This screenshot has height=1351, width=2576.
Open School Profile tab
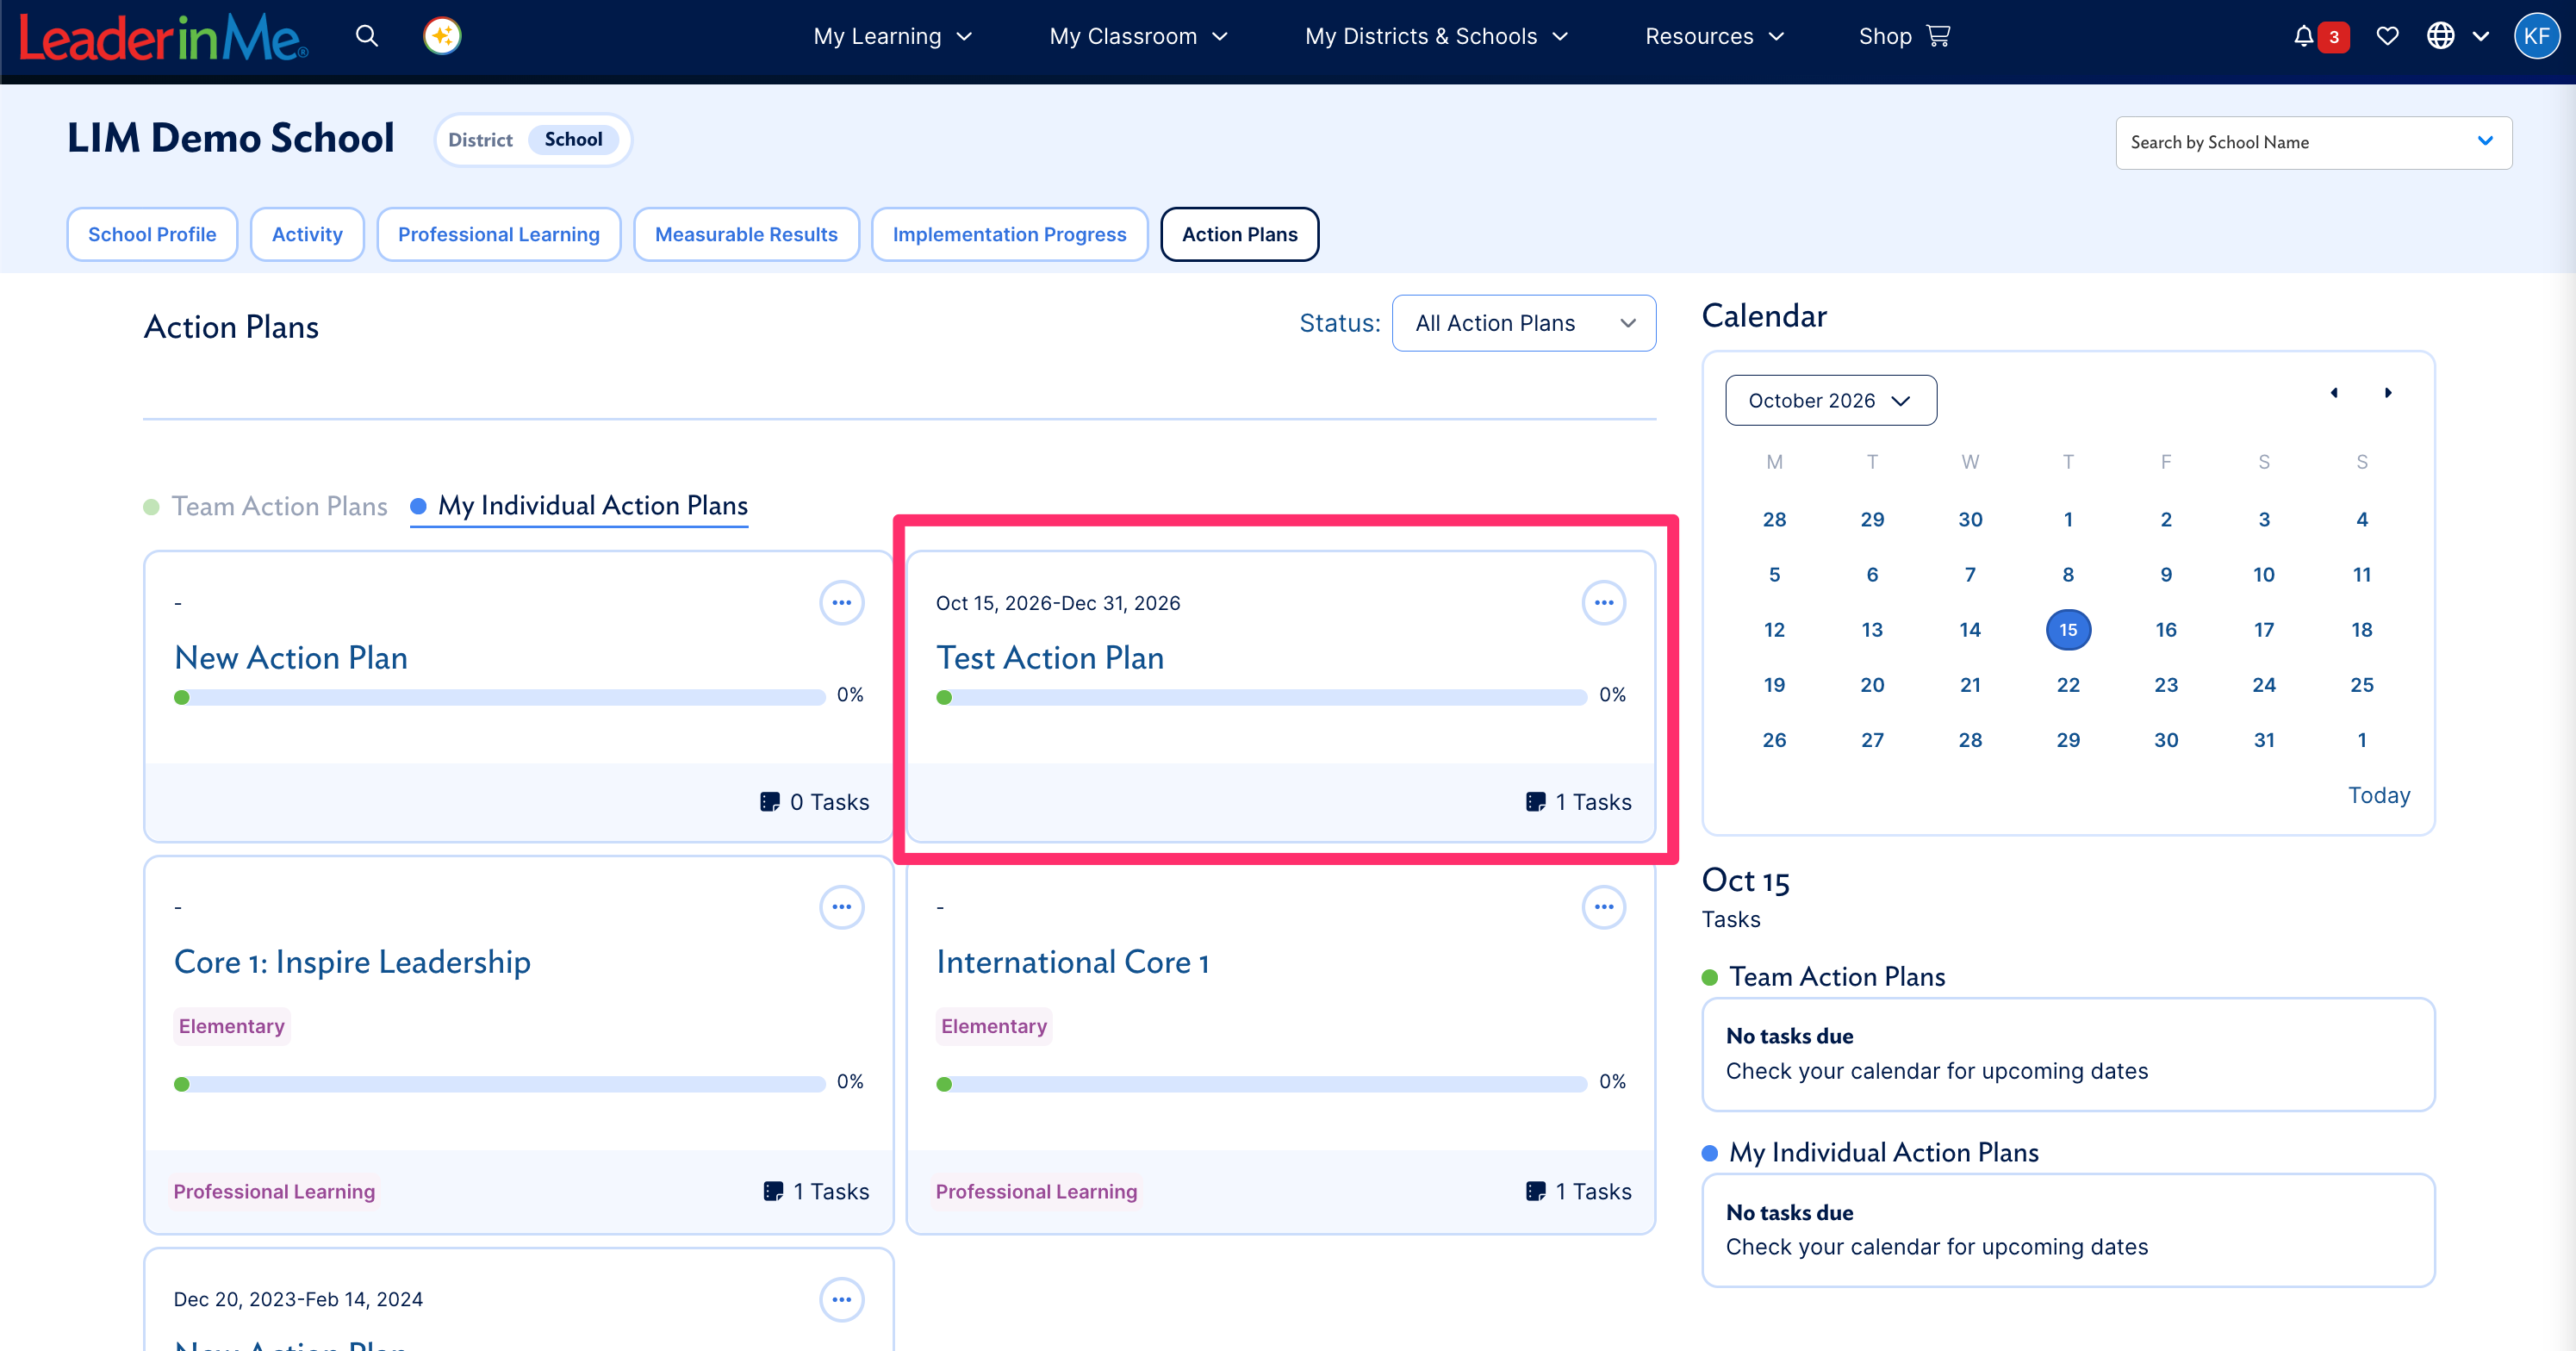pyautogui.click(x=152, y=234)
